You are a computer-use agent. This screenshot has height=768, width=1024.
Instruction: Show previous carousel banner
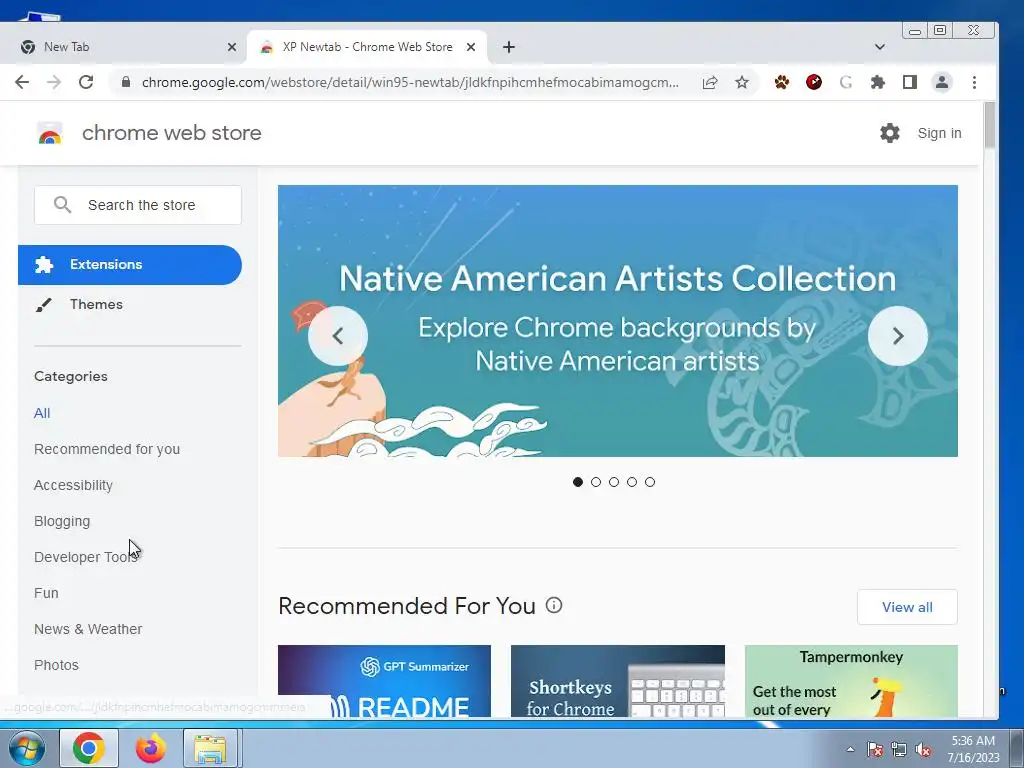pyautogui.click(x=338, y=336)
